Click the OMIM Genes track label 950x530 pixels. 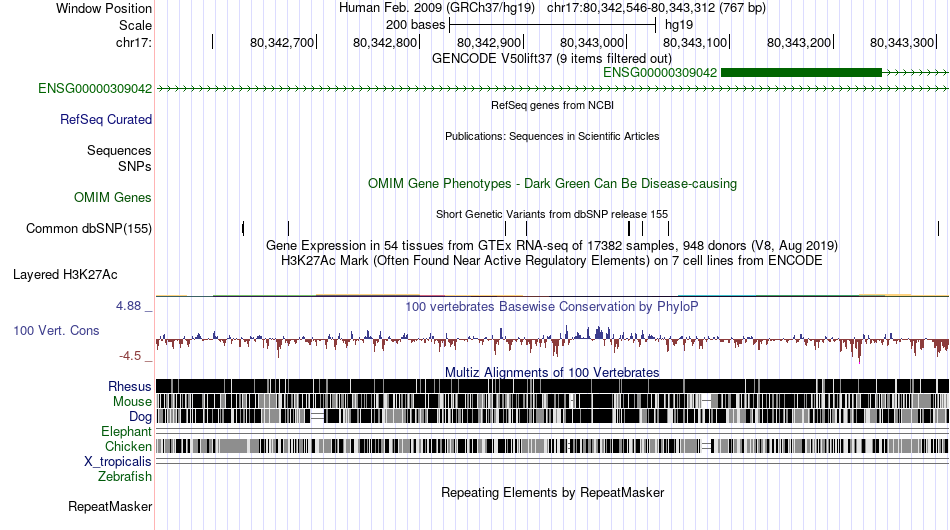[x=113, y=197]
